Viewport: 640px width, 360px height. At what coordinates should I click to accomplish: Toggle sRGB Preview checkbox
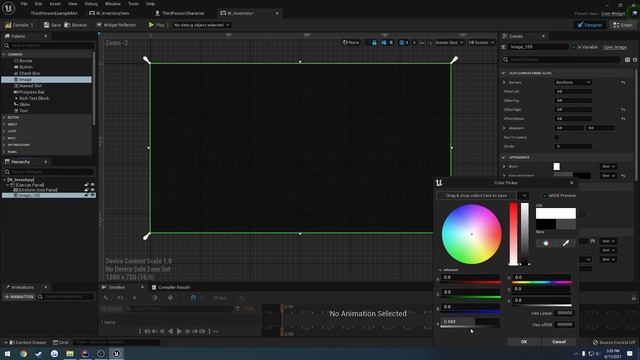tap(545, 196)
